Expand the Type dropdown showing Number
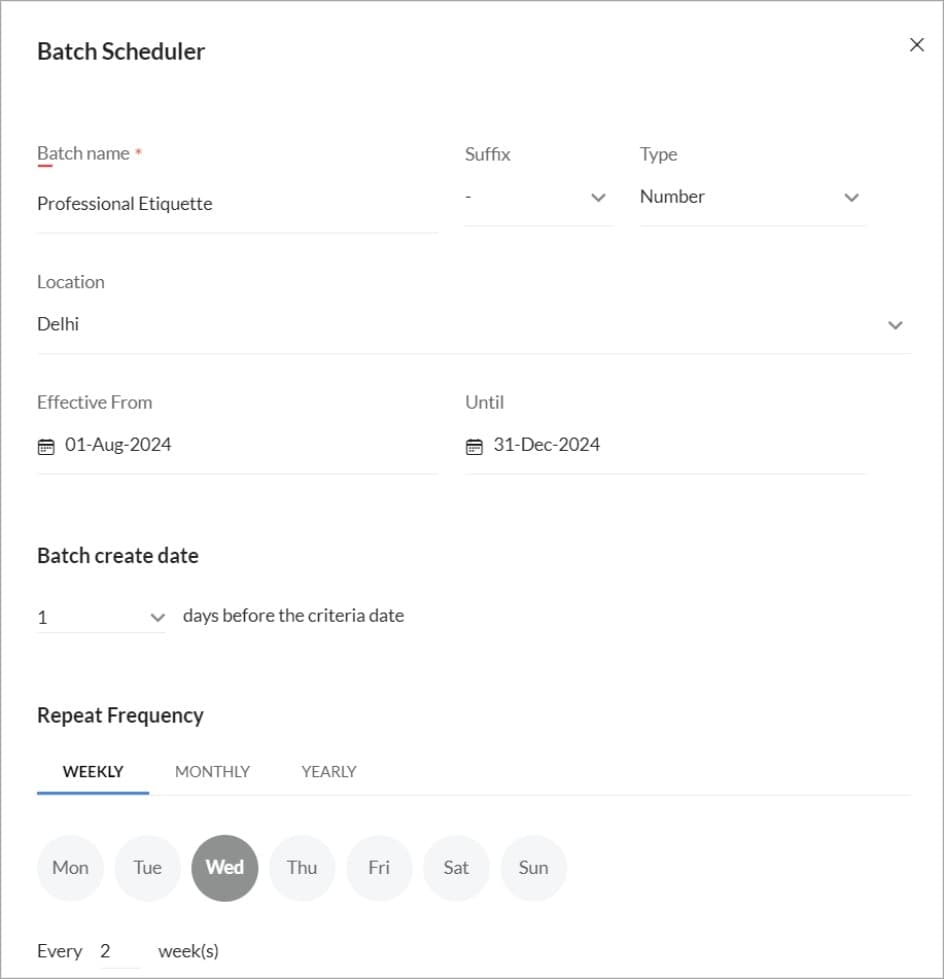The height and width of the screenshot is (979, 944). click(x=752, y=198)
